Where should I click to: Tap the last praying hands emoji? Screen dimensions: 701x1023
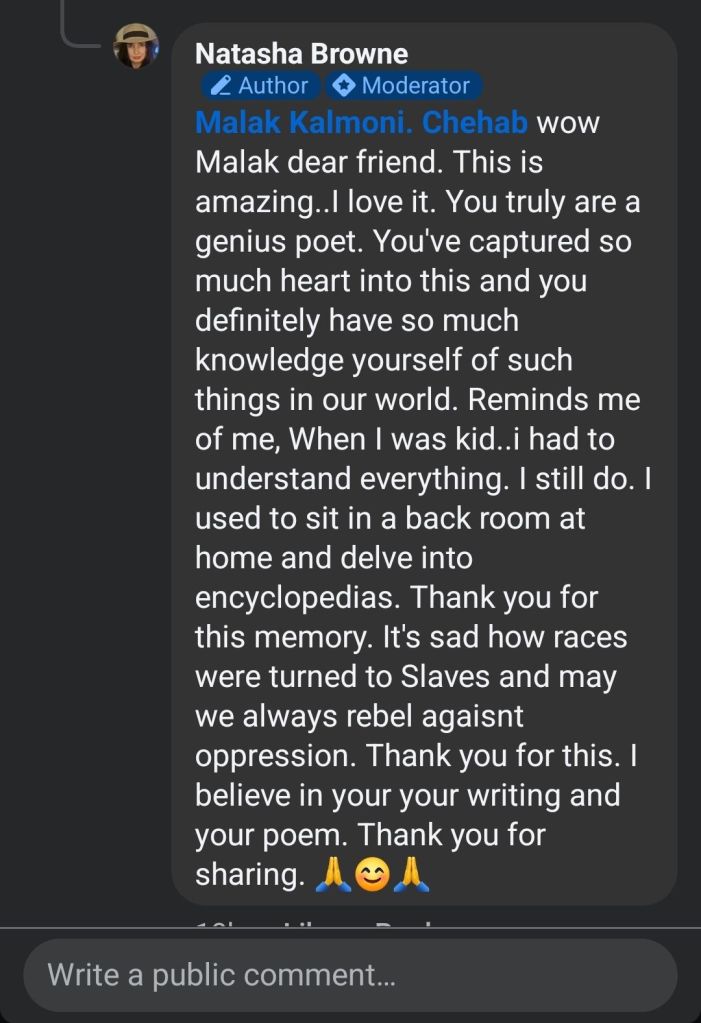point(412,874)
